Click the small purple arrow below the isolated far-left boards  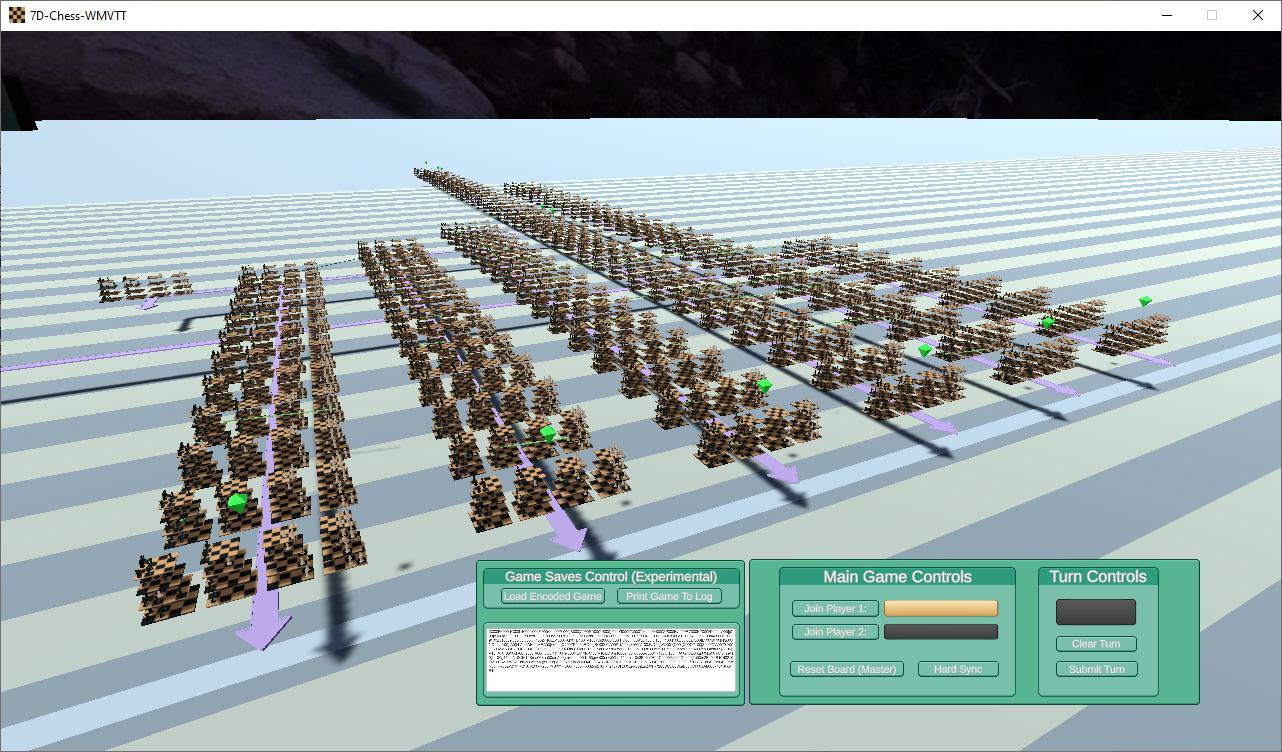[148, 304]
